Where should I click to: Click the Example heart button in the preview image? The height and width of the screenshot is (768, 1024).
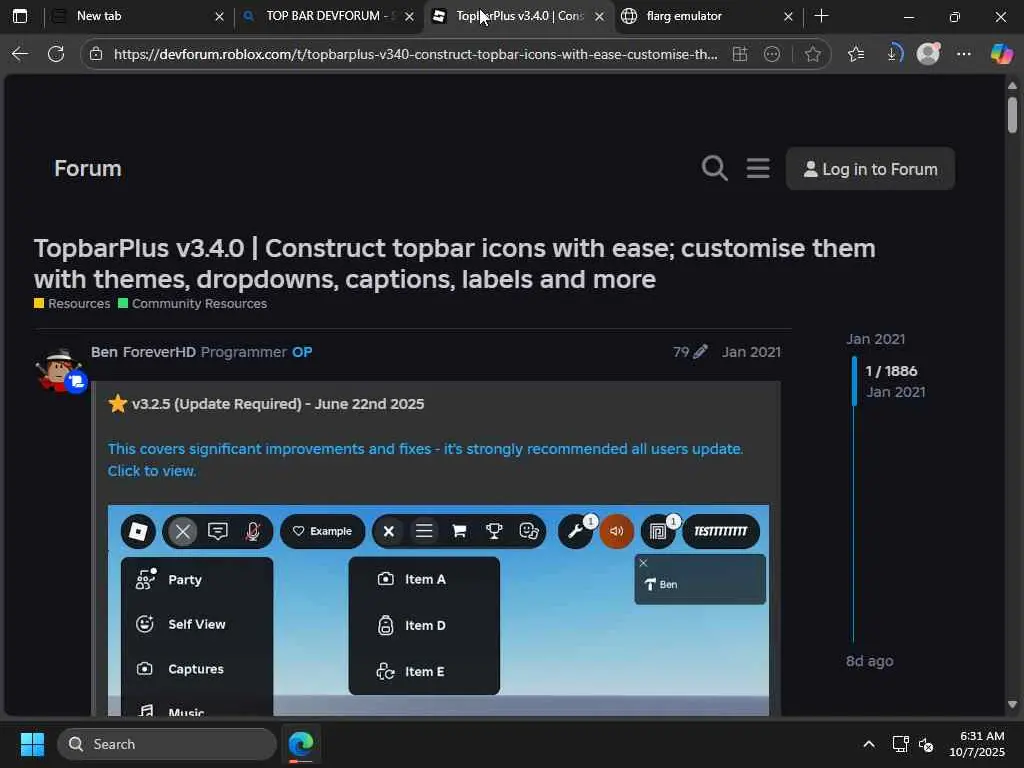322,531
